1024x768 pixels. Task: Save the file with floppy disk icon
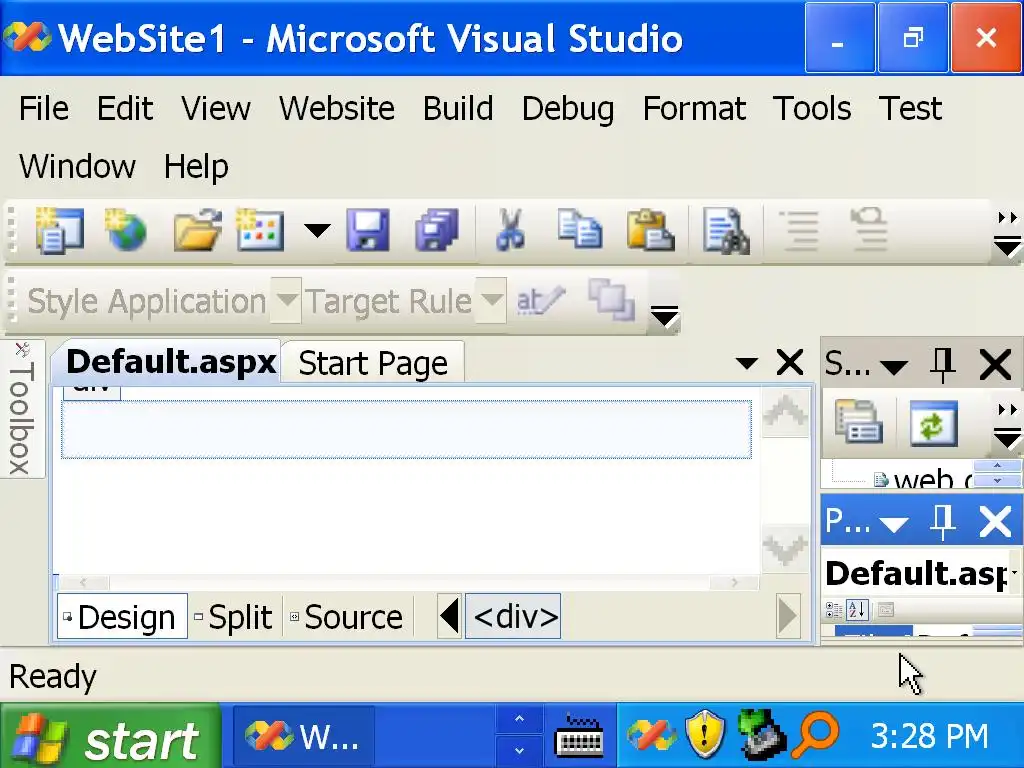[x=368, y=230]
